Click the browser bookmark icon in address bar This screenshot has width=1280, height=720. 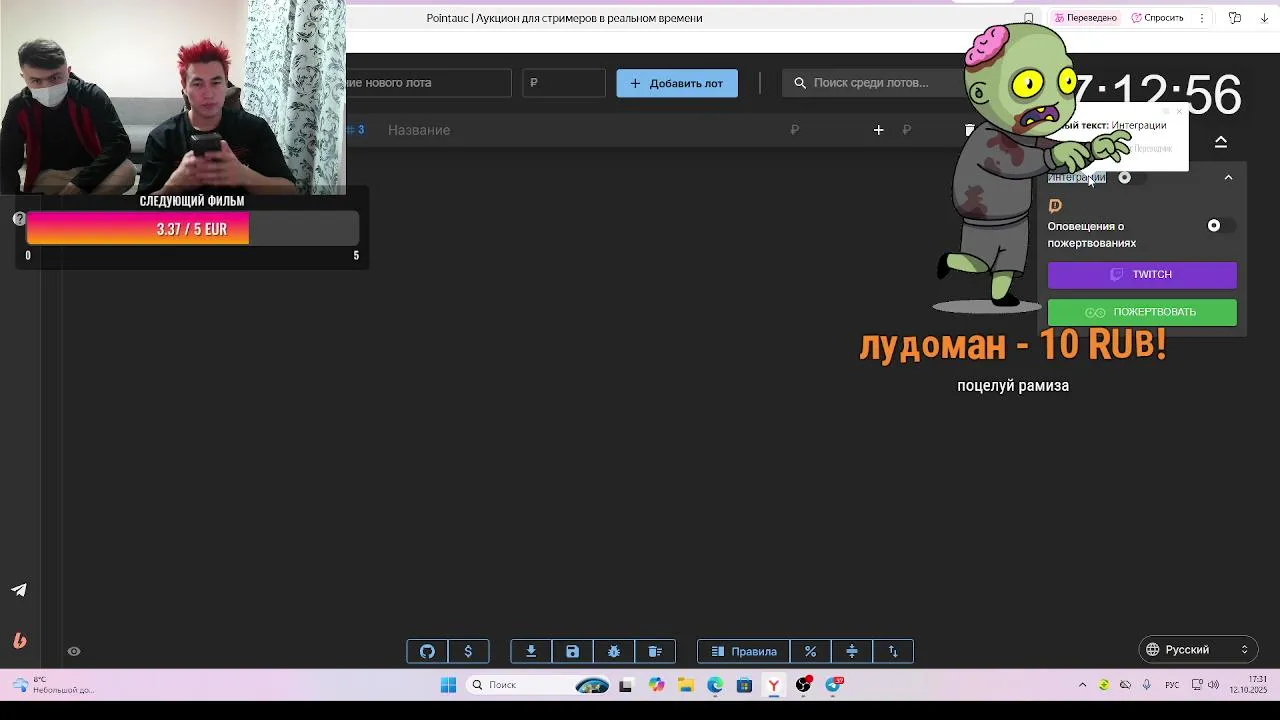[1028, 18]
